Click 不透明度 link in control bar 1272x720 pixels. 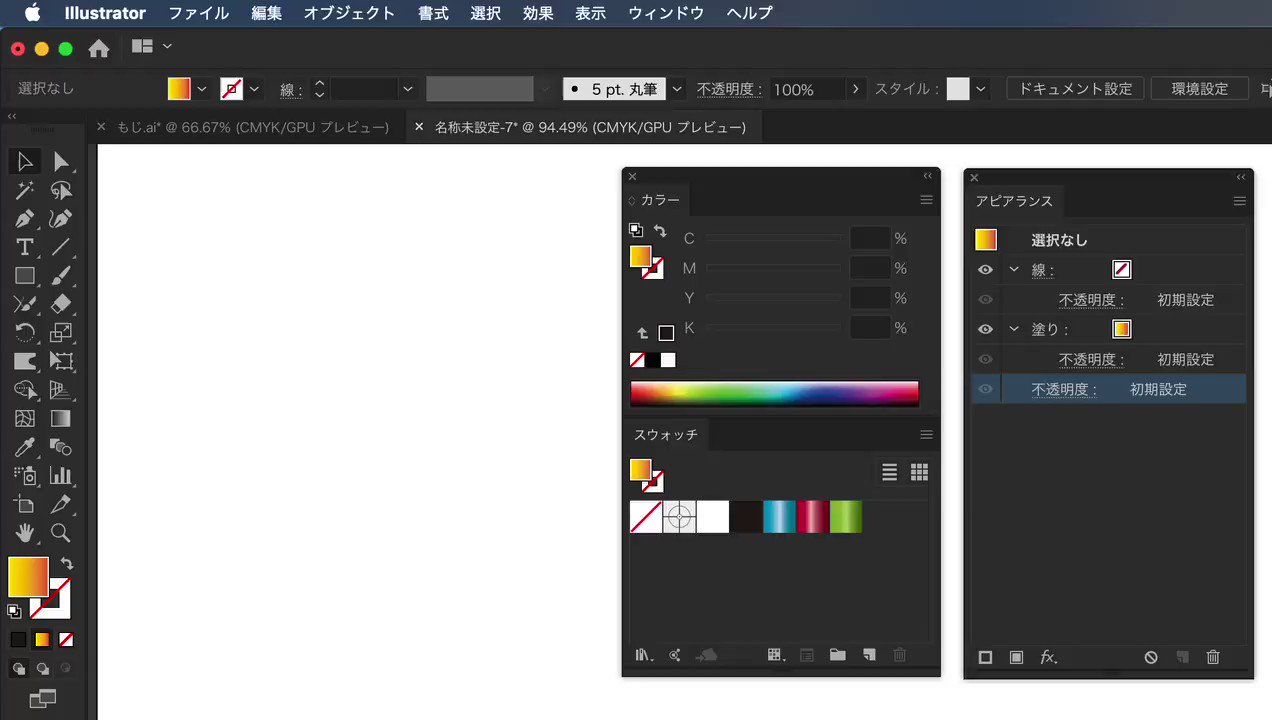[x=729, y=89]
